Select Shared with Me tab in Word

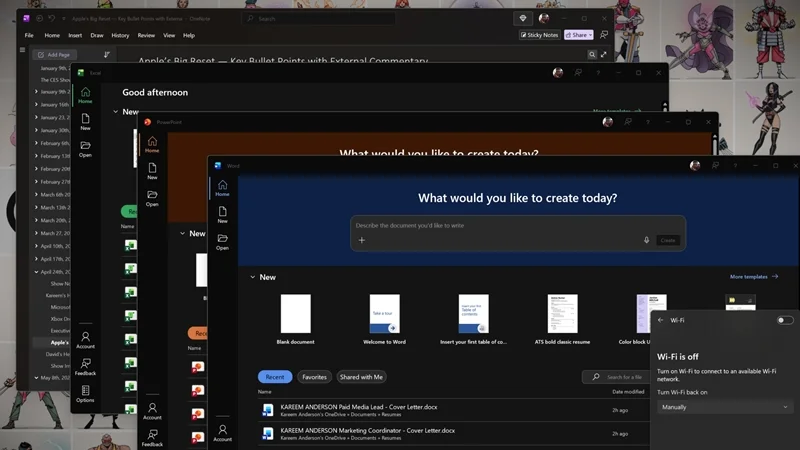(x=361, y=377)
